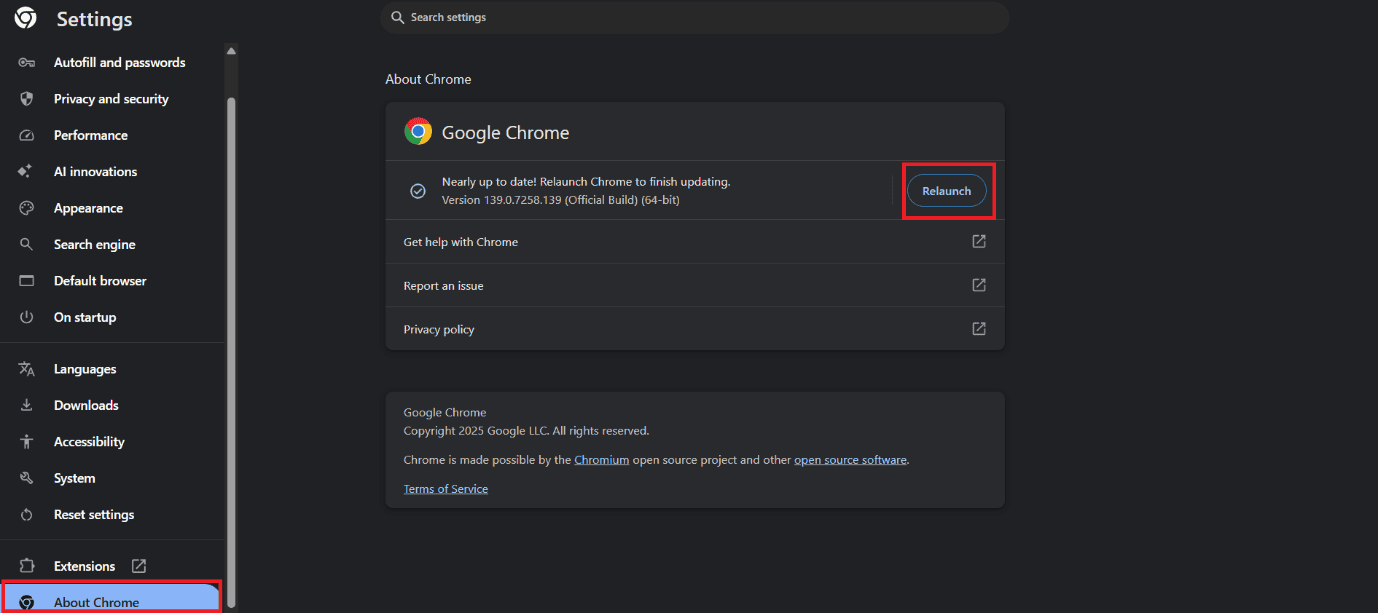
Task: Click the Accessibility person icon
Action: [27, 442]
